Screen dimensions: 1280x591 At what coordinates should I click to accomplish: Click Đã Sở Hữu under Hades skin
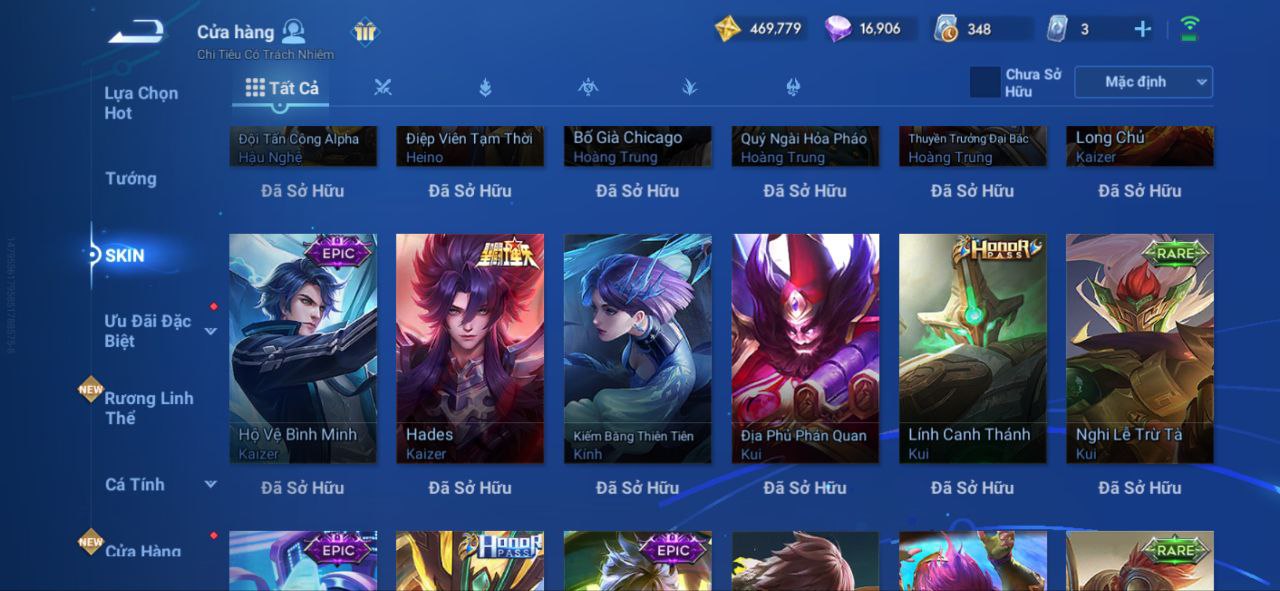point(470,488)
